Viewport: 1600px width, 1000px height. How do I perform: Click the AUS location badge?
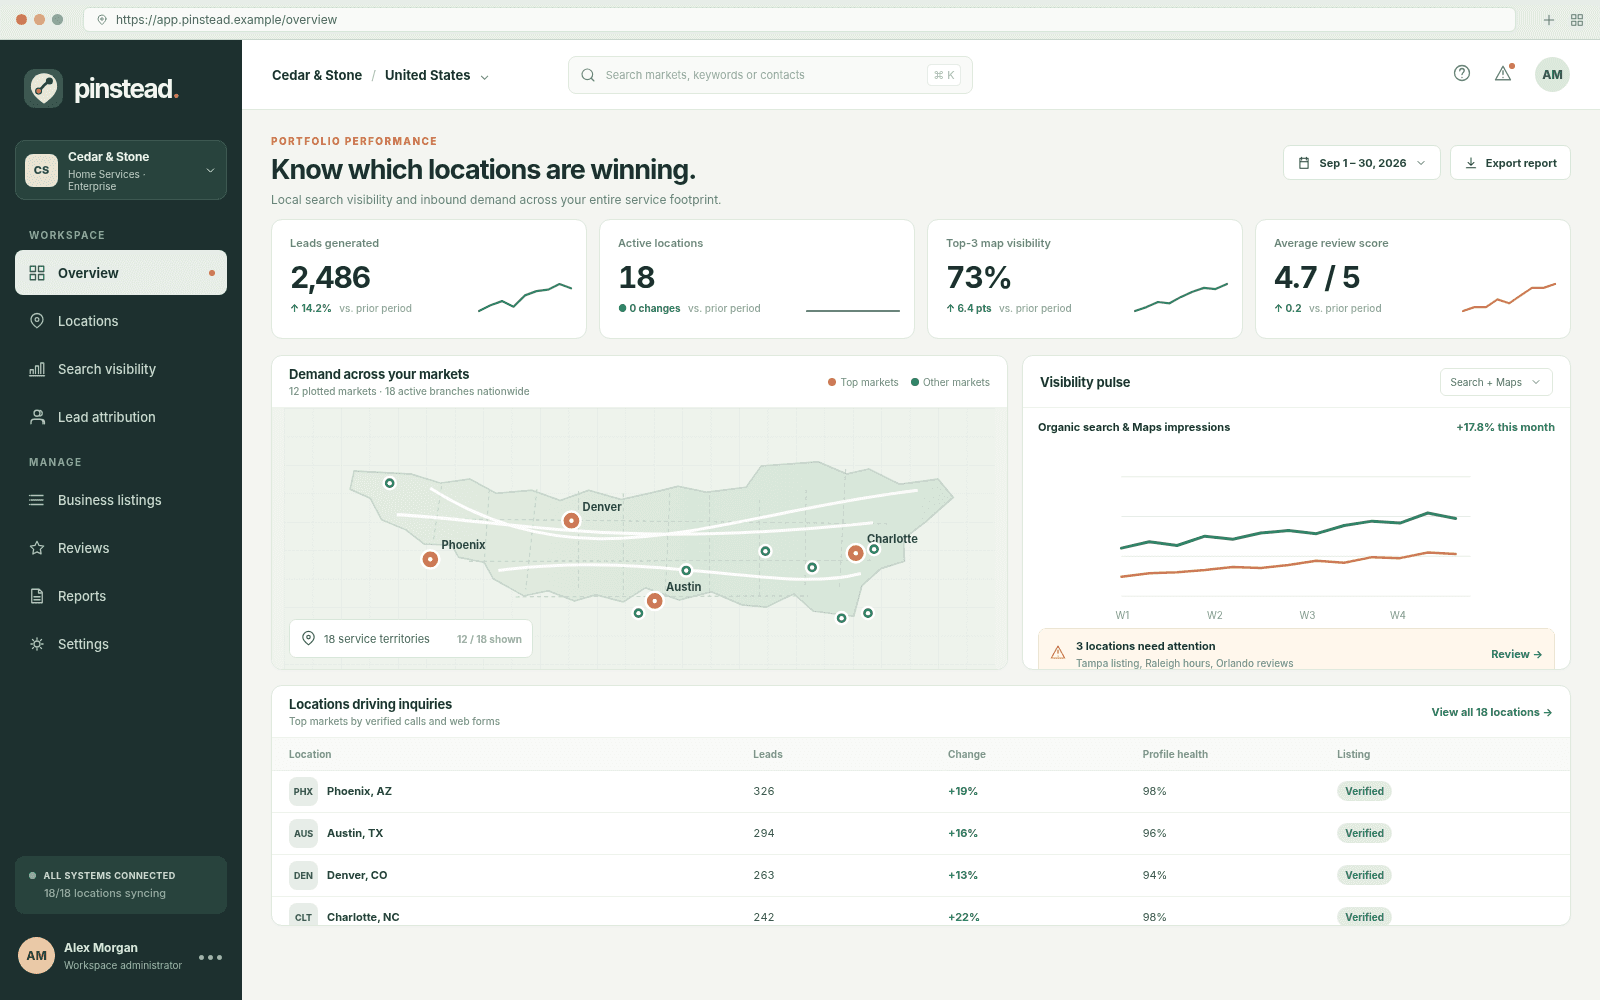[303, 833]
